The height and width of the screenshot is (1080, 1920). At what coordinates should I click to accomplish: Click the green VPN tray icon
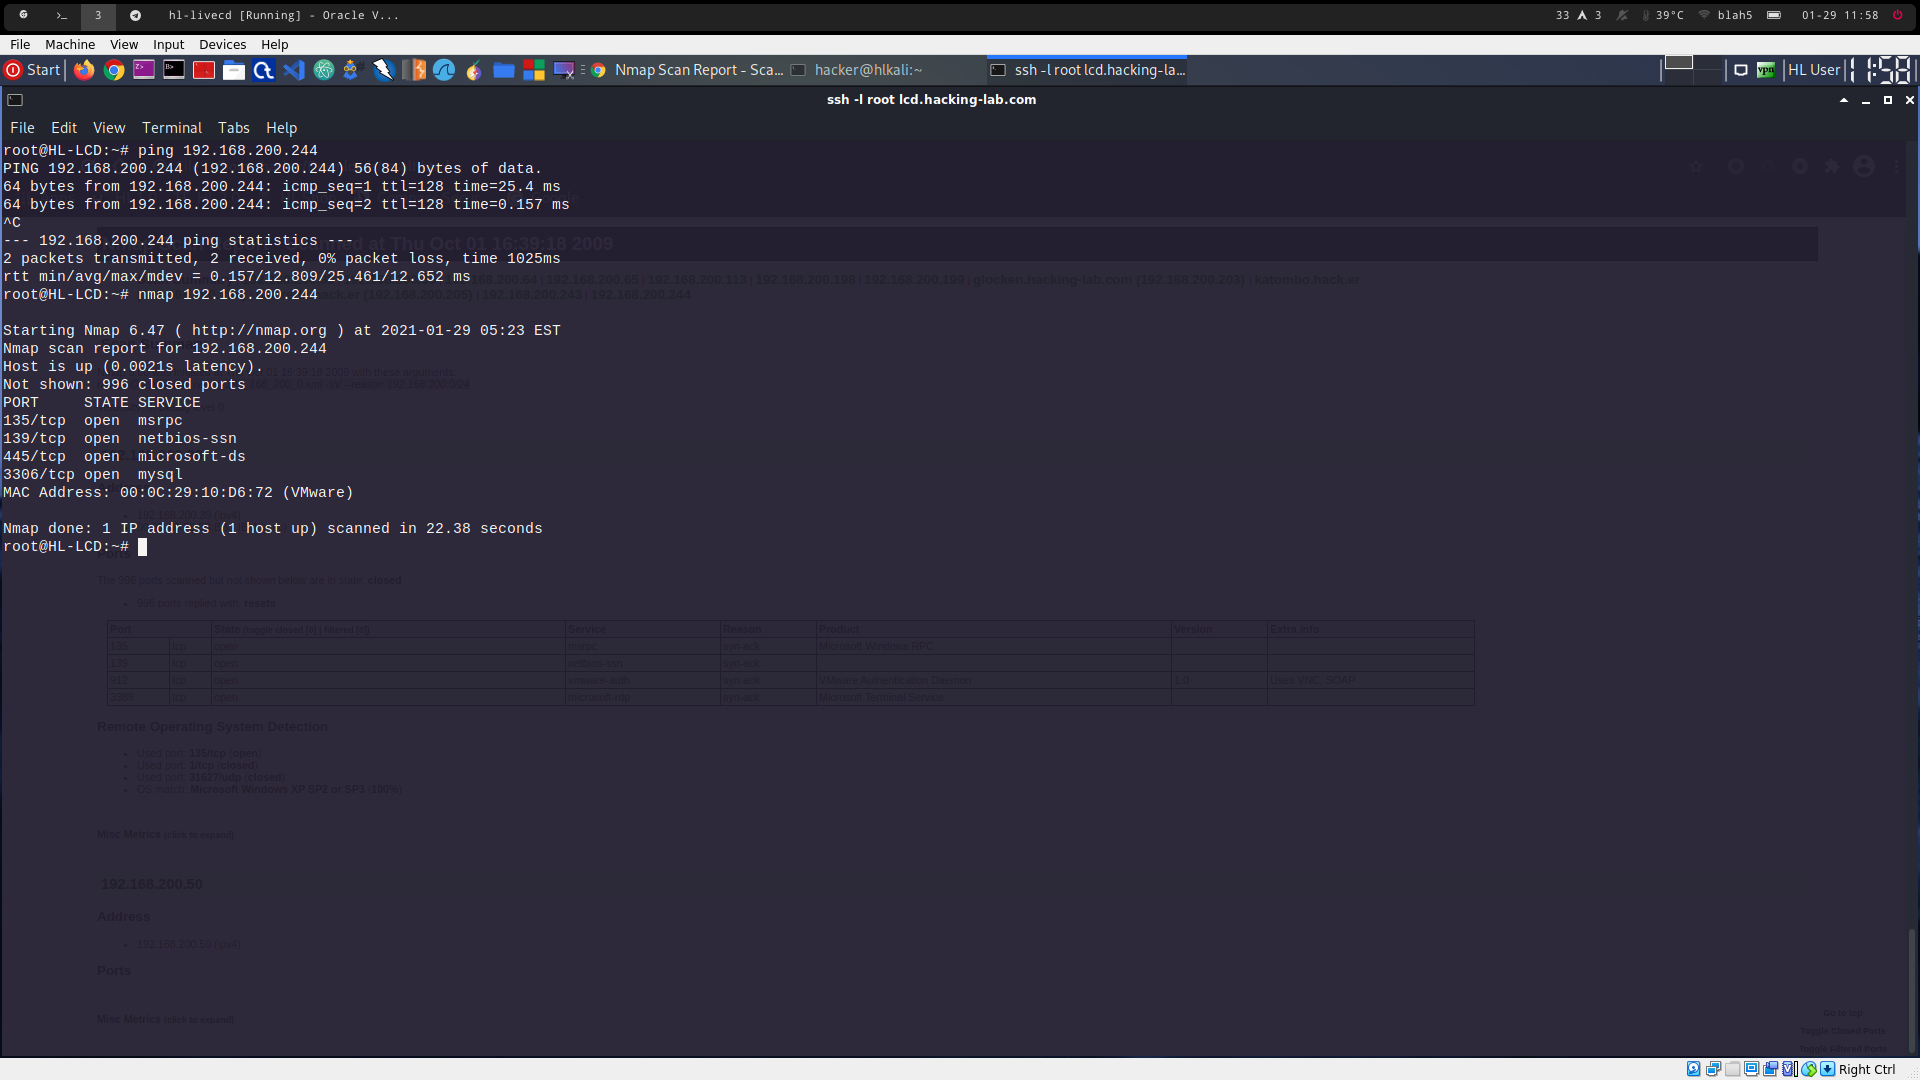(1766, 70)
